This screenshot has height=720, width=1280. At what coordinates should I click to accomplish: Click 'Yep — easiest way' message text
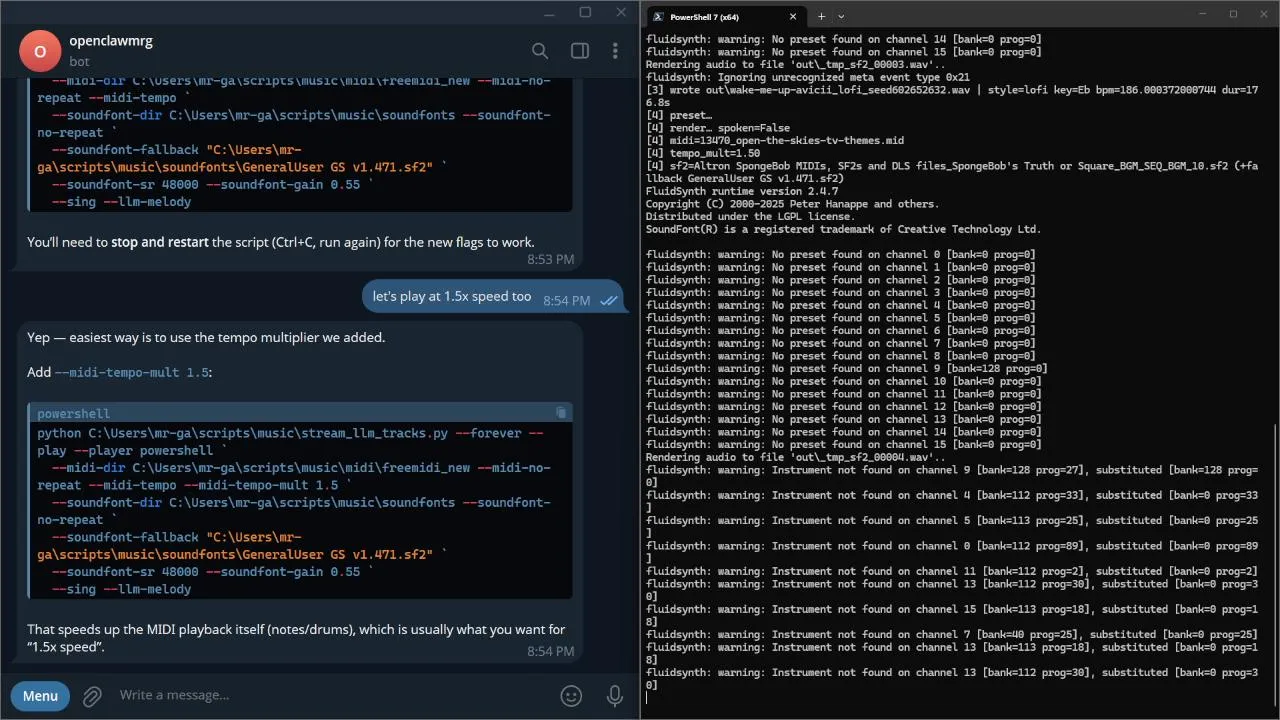click(x=206, y=337)
